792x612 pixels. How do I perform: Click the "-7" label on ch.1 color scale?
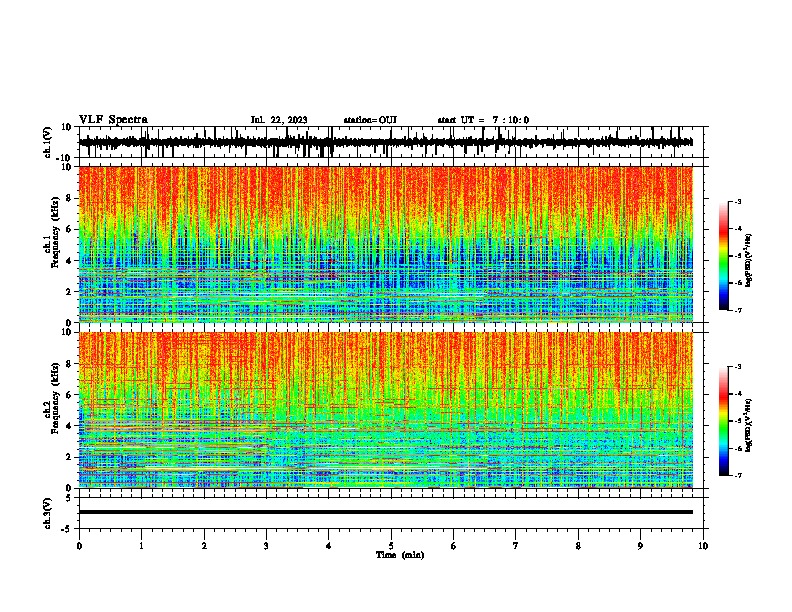point(737,310)
